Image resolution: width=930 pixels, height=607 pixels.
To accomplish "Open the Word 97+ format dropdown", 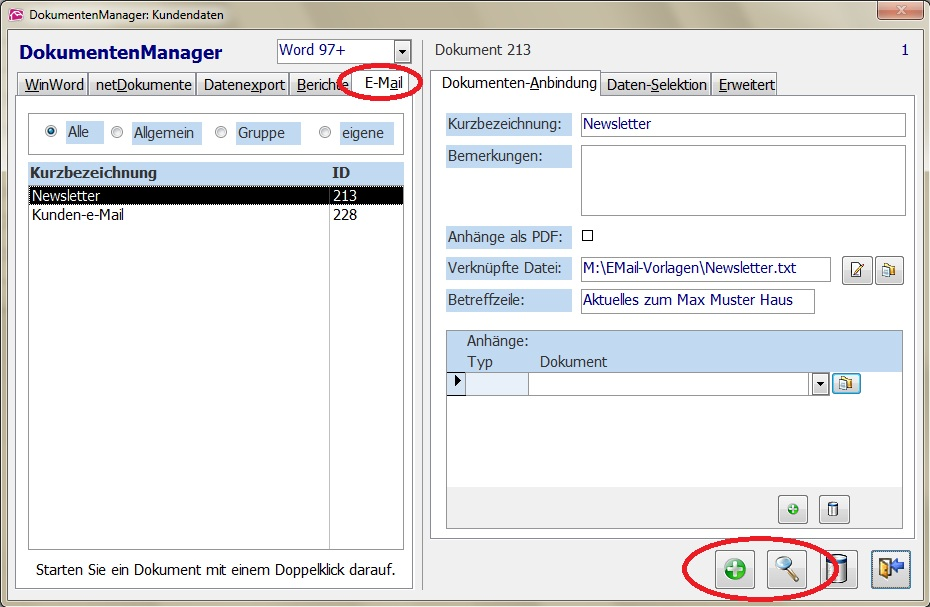I will click(402, 52).
